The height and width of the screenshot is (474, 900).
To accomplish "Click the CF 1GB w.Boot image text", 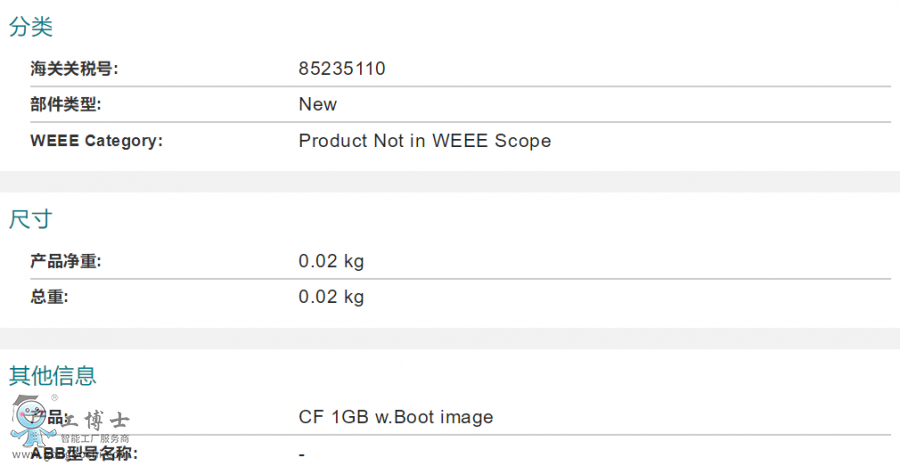I will pos(396,417).
